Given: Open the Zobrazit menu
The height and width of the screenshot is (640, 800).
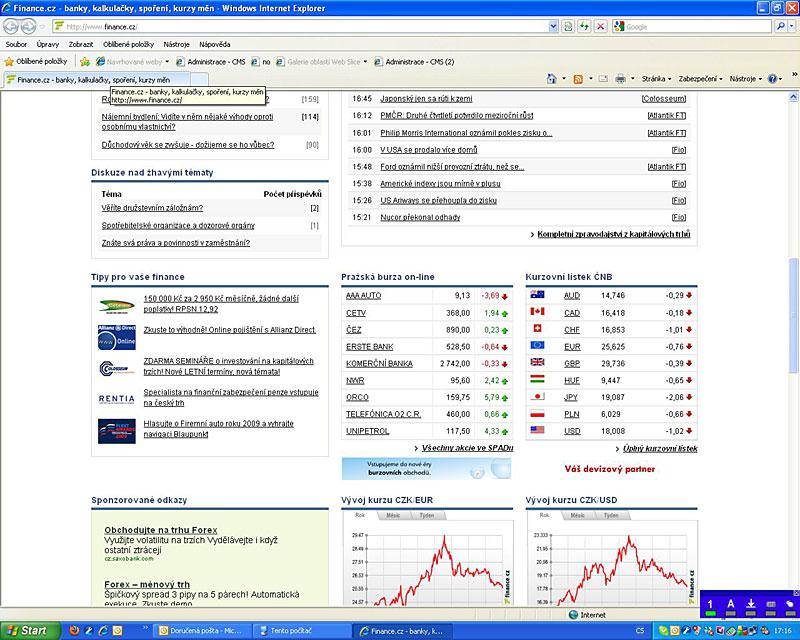Looking at the screenshot, I should (81, 44).
